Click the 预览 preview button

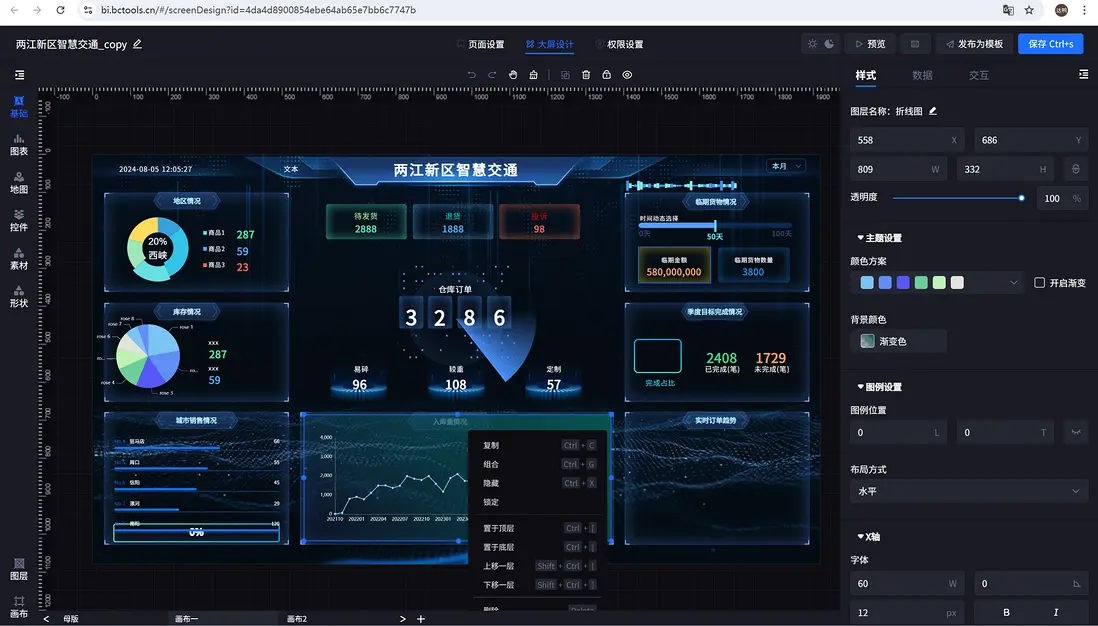tap(870, 43)
